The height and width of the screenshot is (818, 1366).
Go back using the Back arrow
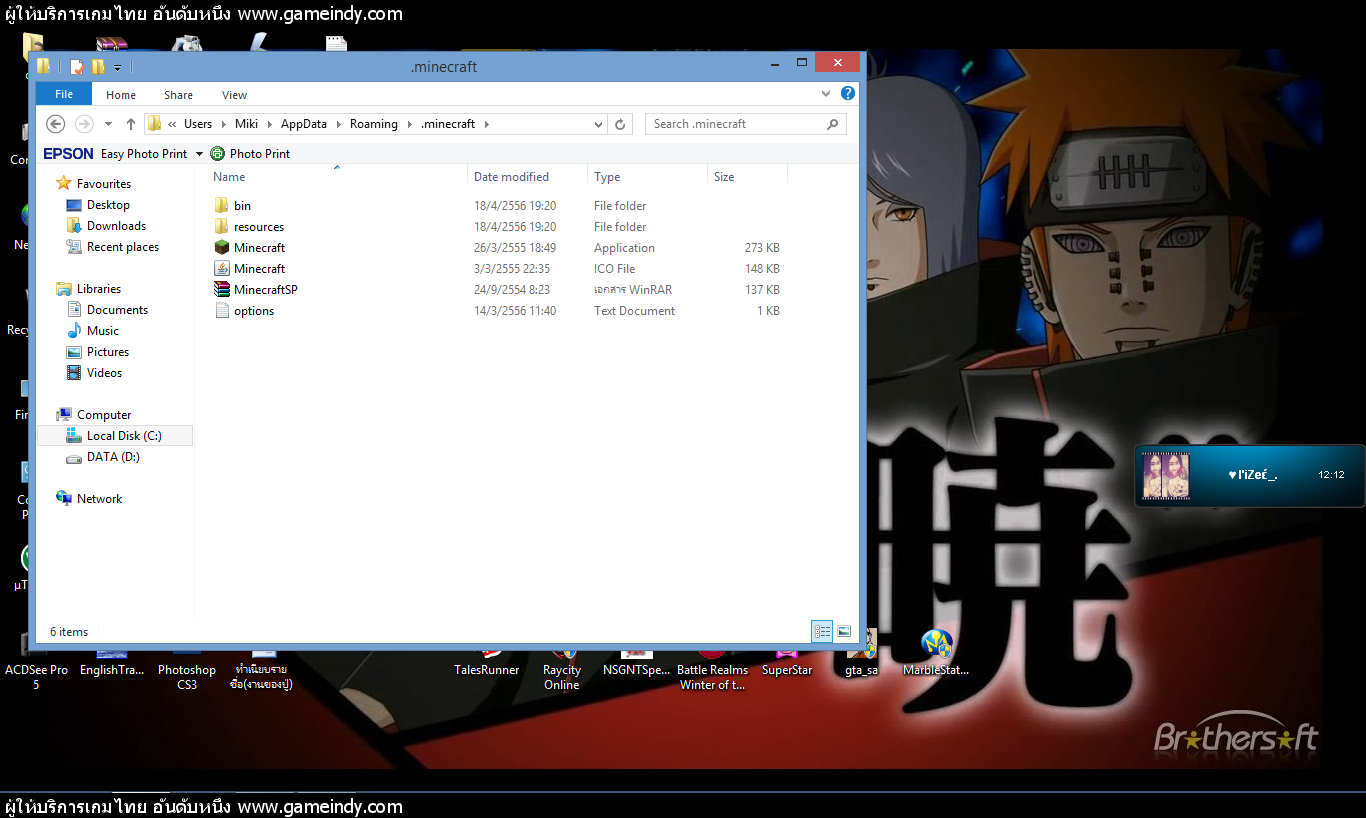click(56, 124)
